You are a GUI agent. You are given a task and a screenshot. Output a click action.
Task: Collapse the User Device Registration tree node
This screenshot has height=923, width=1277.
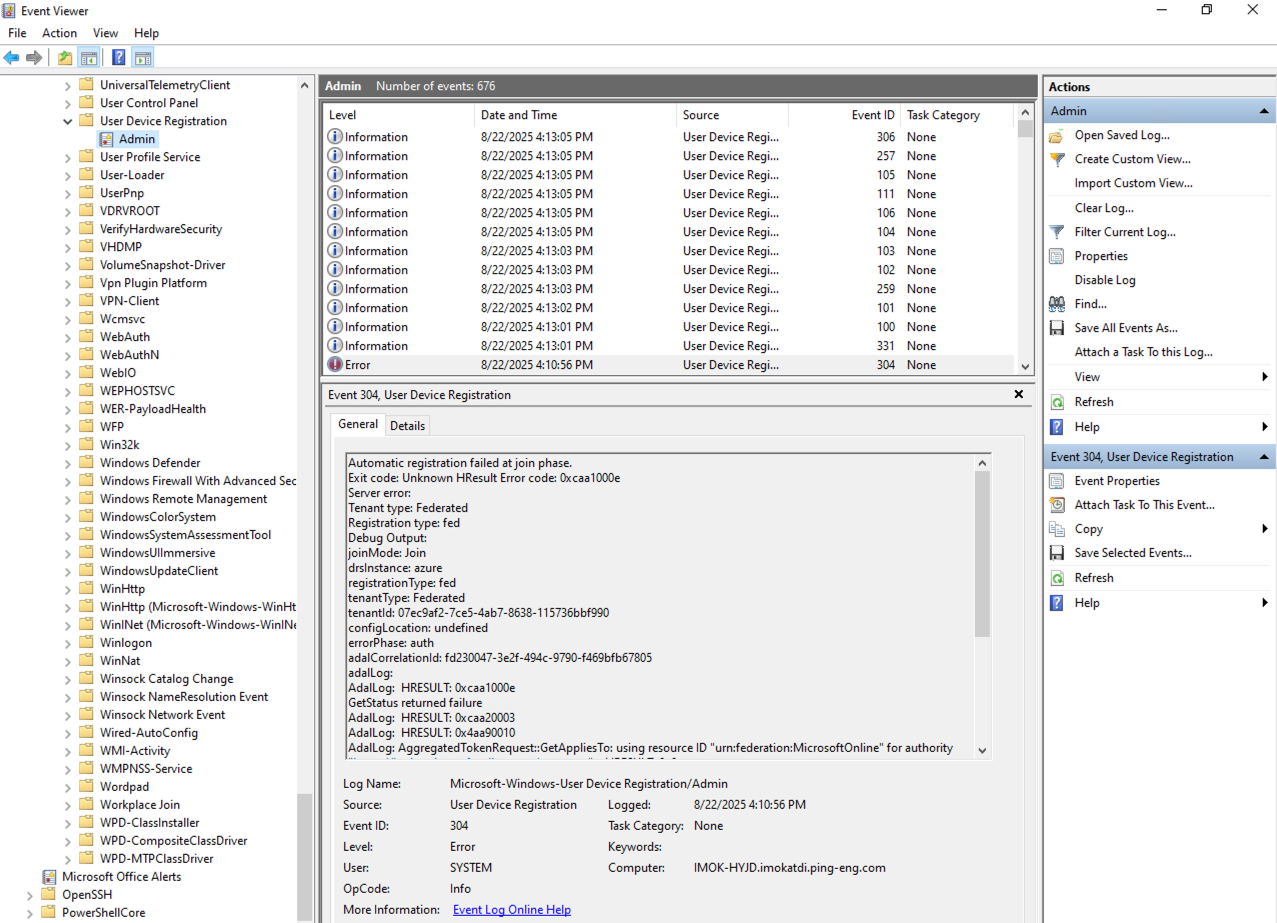[67, 121]
